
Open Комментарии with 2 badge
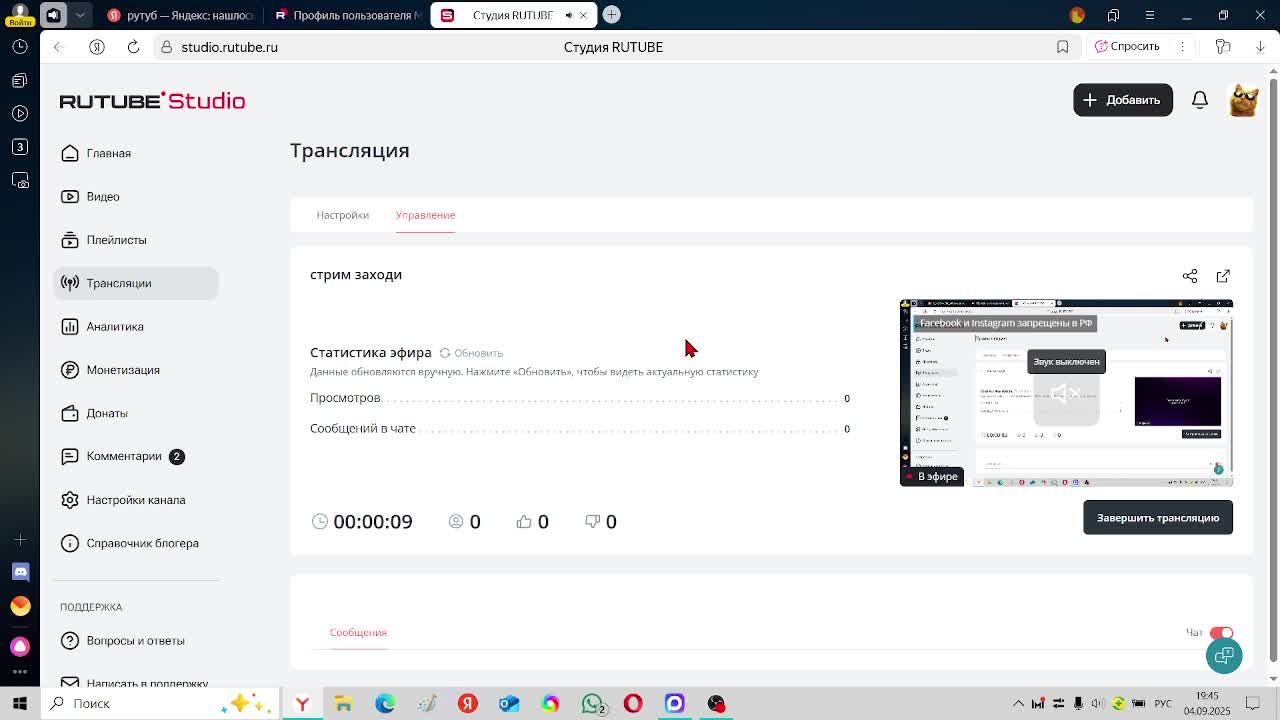click(123, 456)
